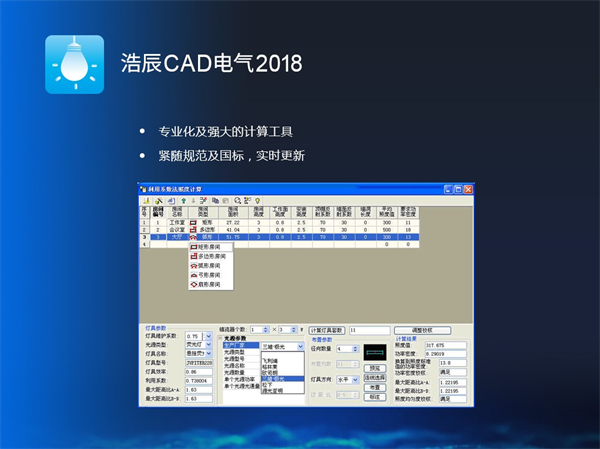Click row header number 4
The width and height of the screenshot is (600, 449).
(144, 244)
